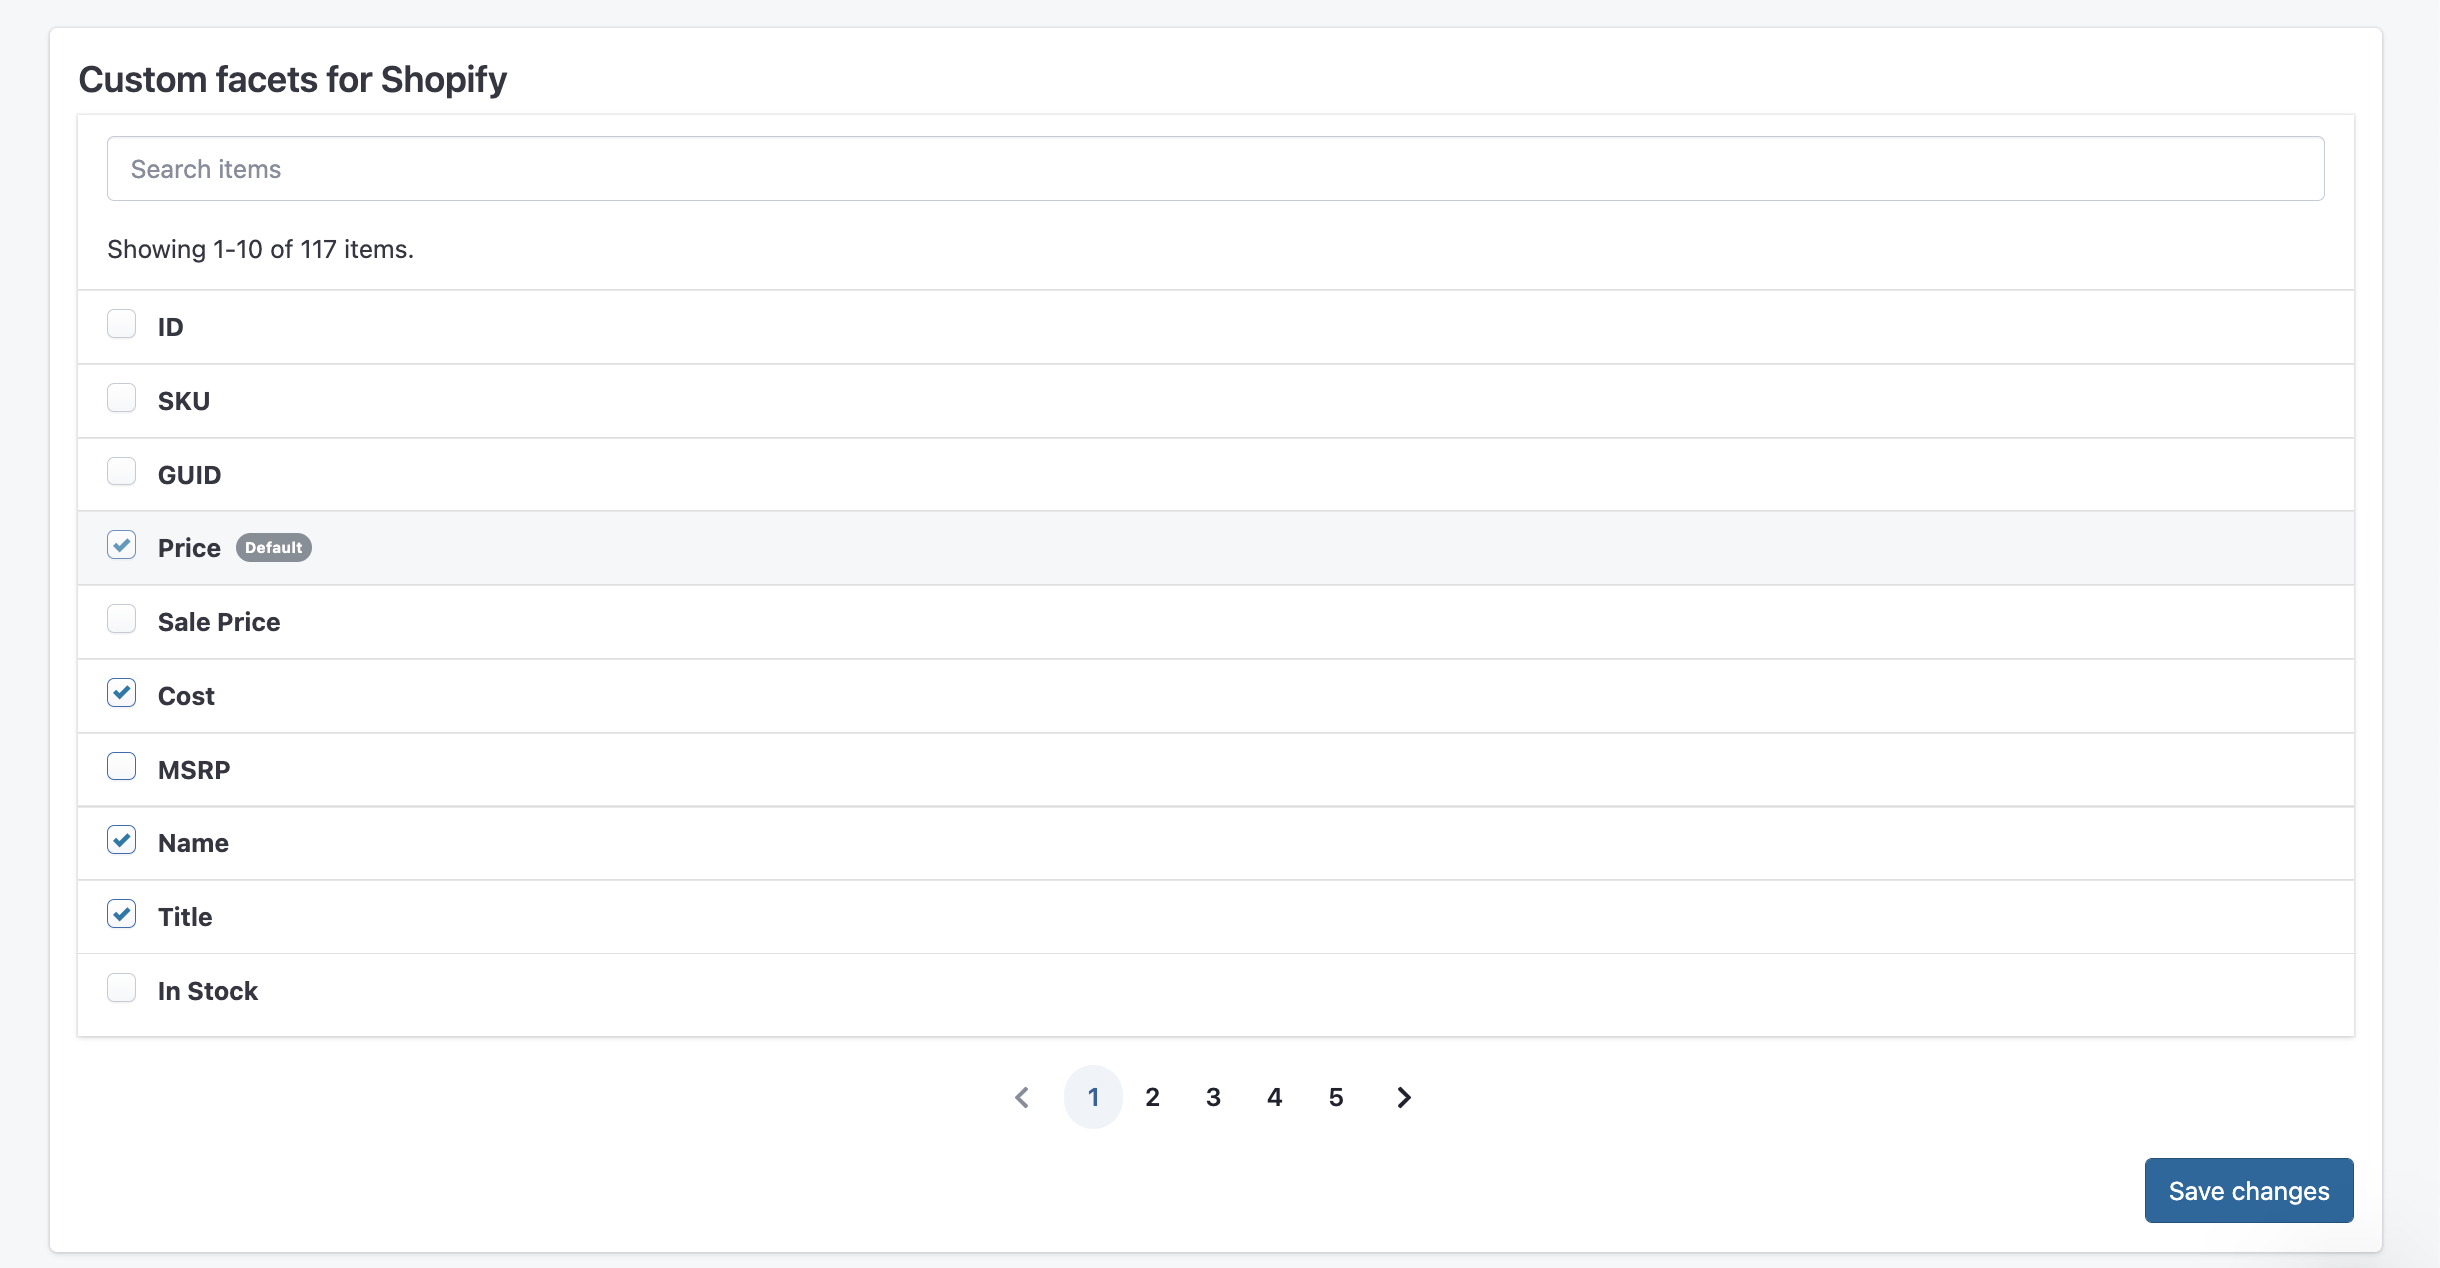Screen dimensions: 2440x1268
Task: Navigate to page 4
Action: click(1275, 1097)
